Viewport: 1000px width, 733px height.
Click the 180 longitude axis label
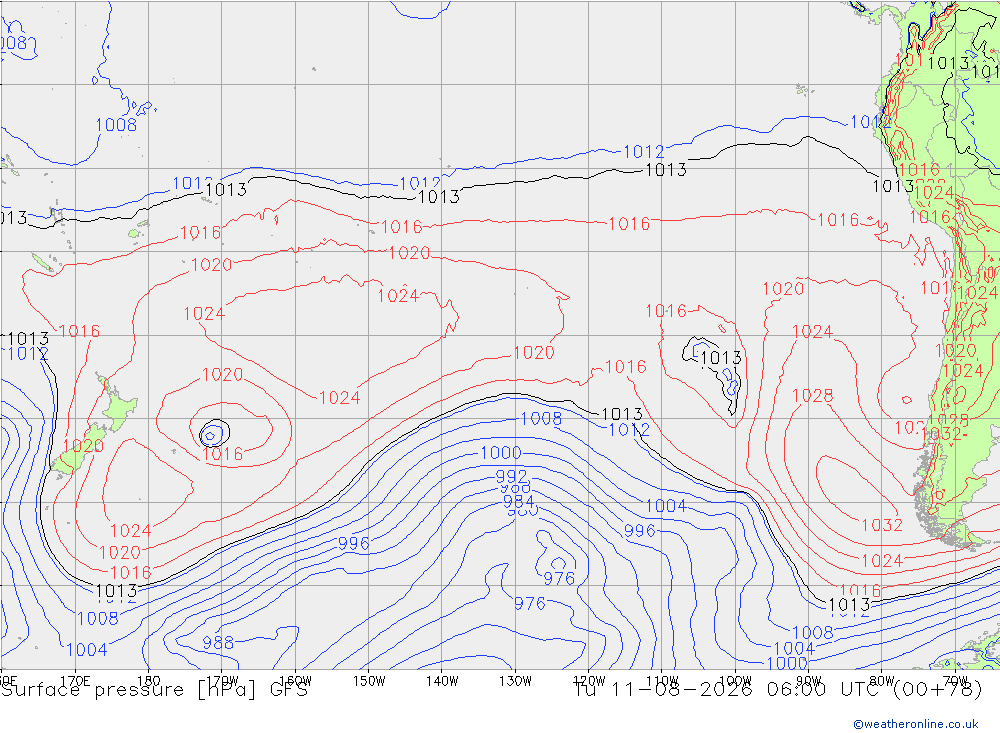[149, 681]
